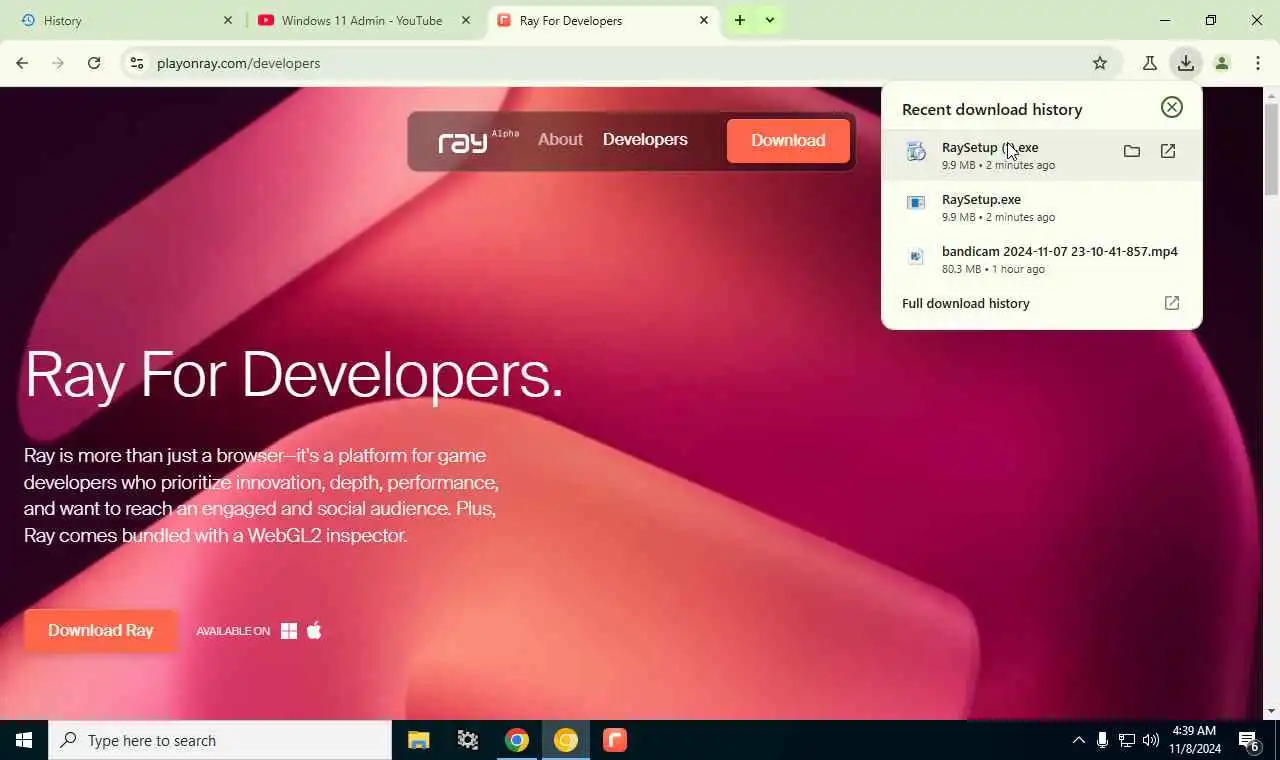Screen dimensions: 1280x760
Task: Open the RaySetup (1).exe download entry
Action: (x=1041, y=155)
